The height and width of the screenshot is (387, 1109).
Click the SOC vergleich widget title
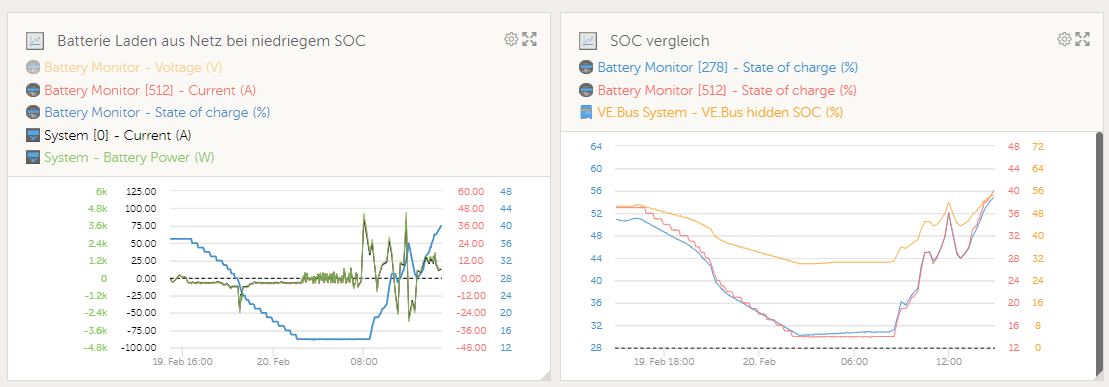[x=660, y=41]
